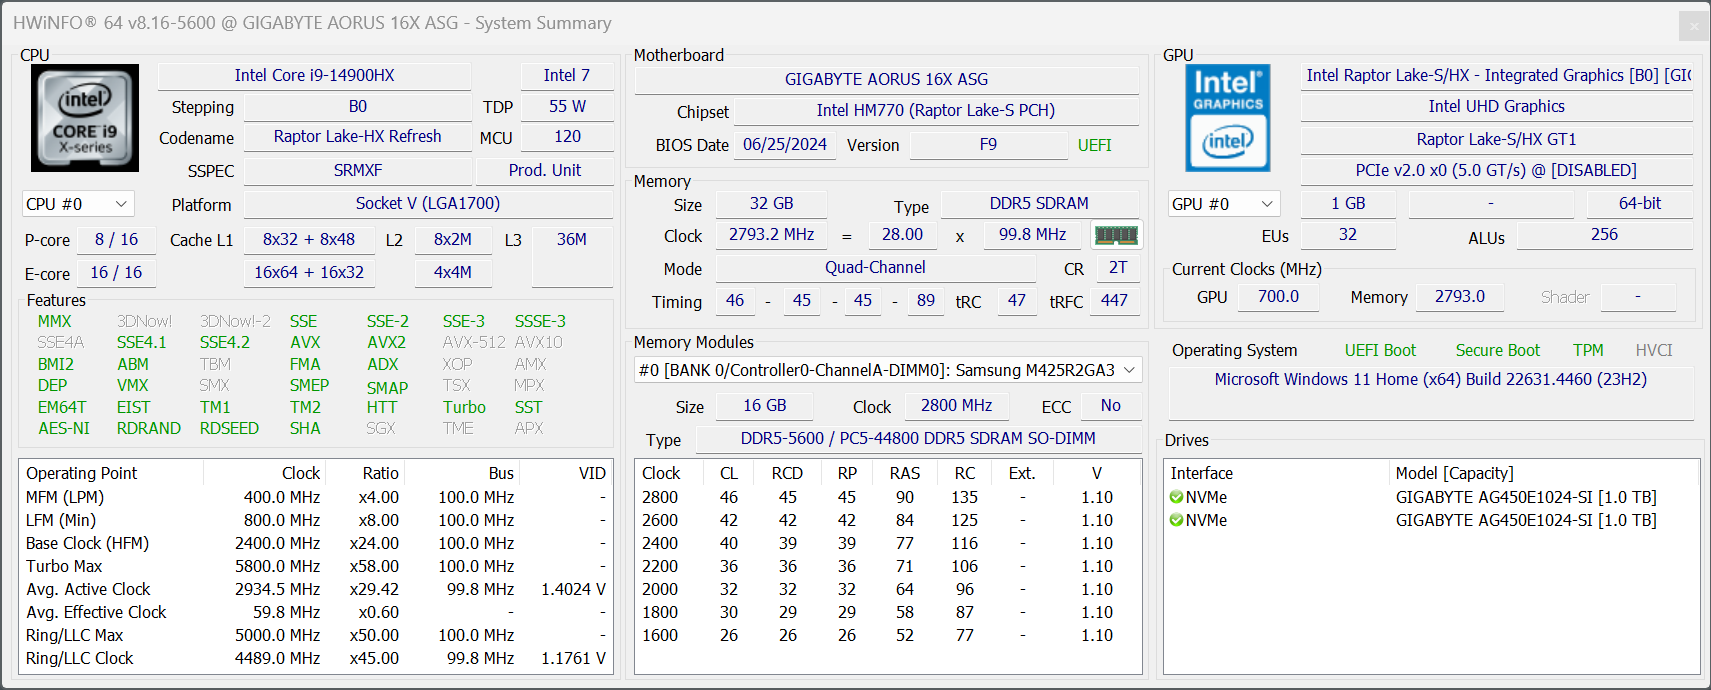Image resolution: width=1711 pixels, height=690 pixels.
Task: Select the Secure Boot indicator
Action: [x=1497, y=350]
